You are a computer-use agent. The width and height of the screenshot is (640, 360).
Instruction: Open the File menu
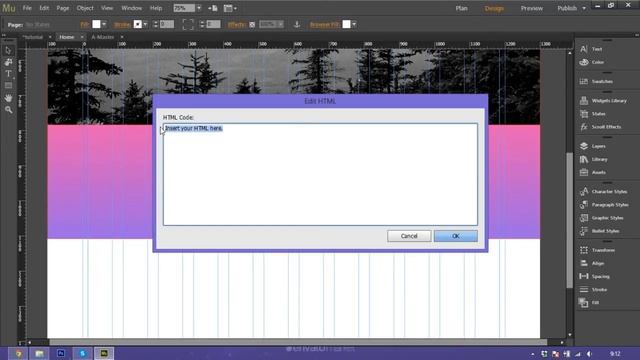27,8
